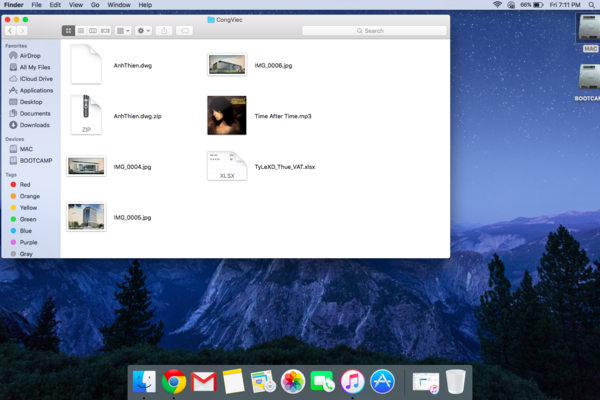Open the Go menu in menu bar
600x400 pixels.
pyautogui.click(x=95, y=5)
